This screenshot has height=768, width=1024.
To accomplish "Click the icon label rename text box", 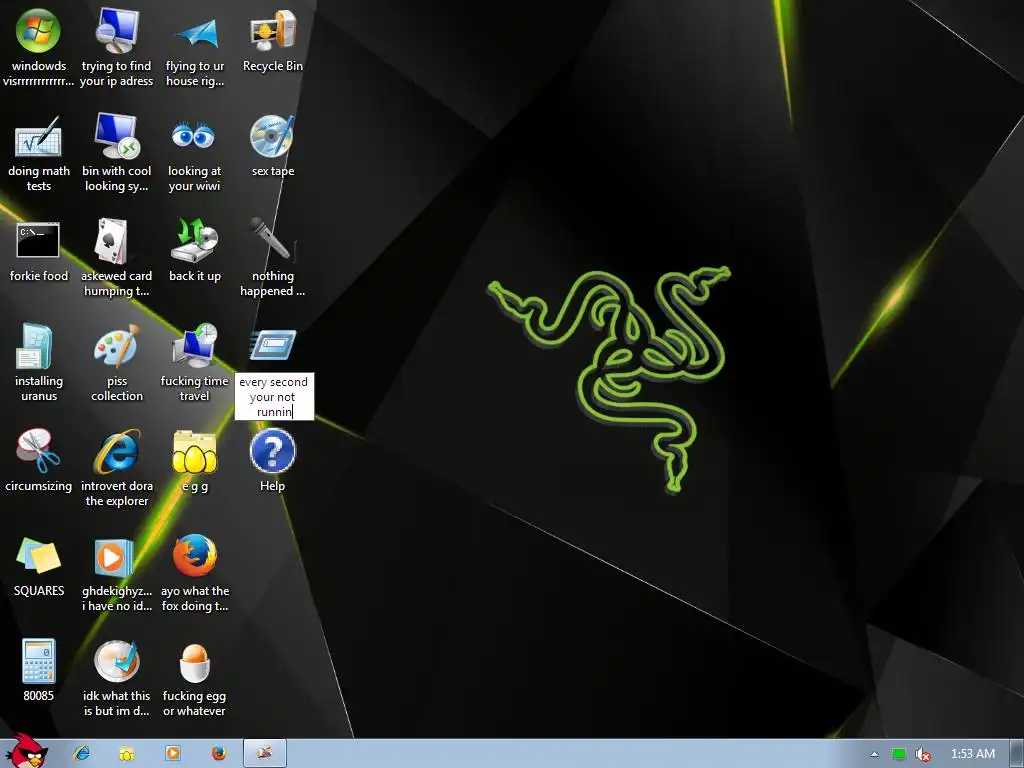I will click(x=274, y=396).
